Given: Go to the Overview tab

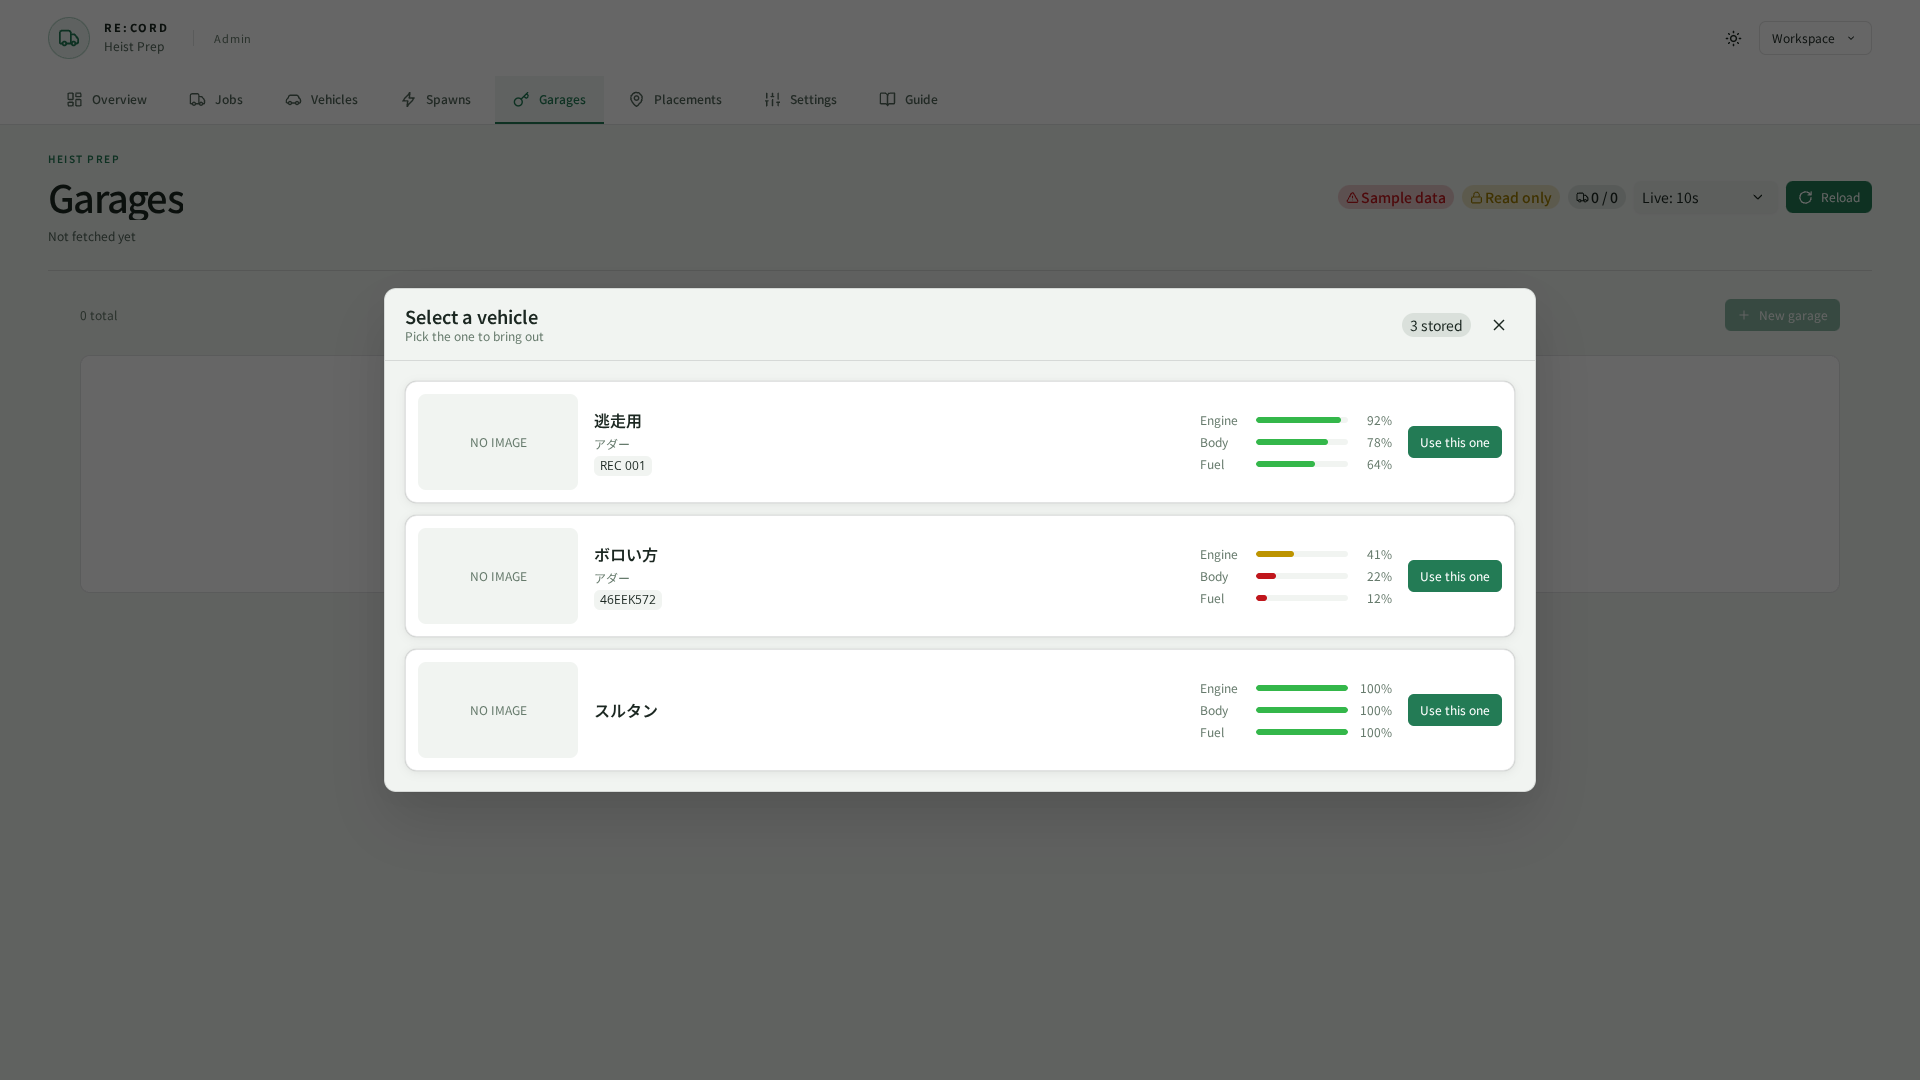Looking at the screenshot, I should point(107,100).
